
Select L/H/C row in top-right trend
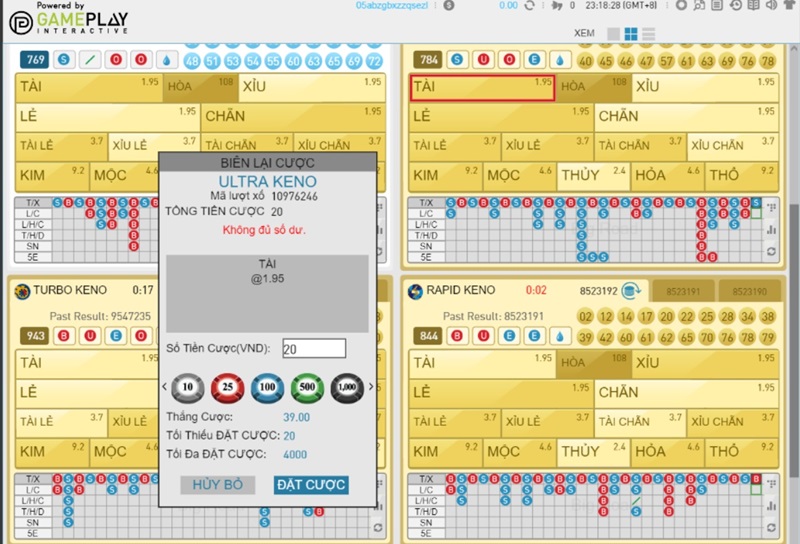coord(426,225)
